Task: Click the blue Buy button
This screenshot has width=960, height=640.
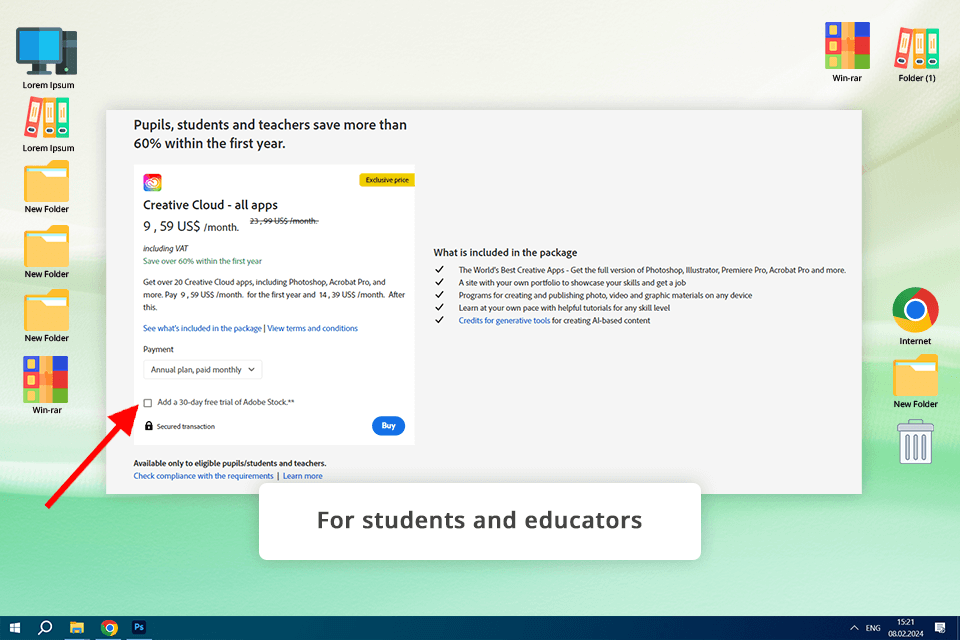Action: [388, 426]
